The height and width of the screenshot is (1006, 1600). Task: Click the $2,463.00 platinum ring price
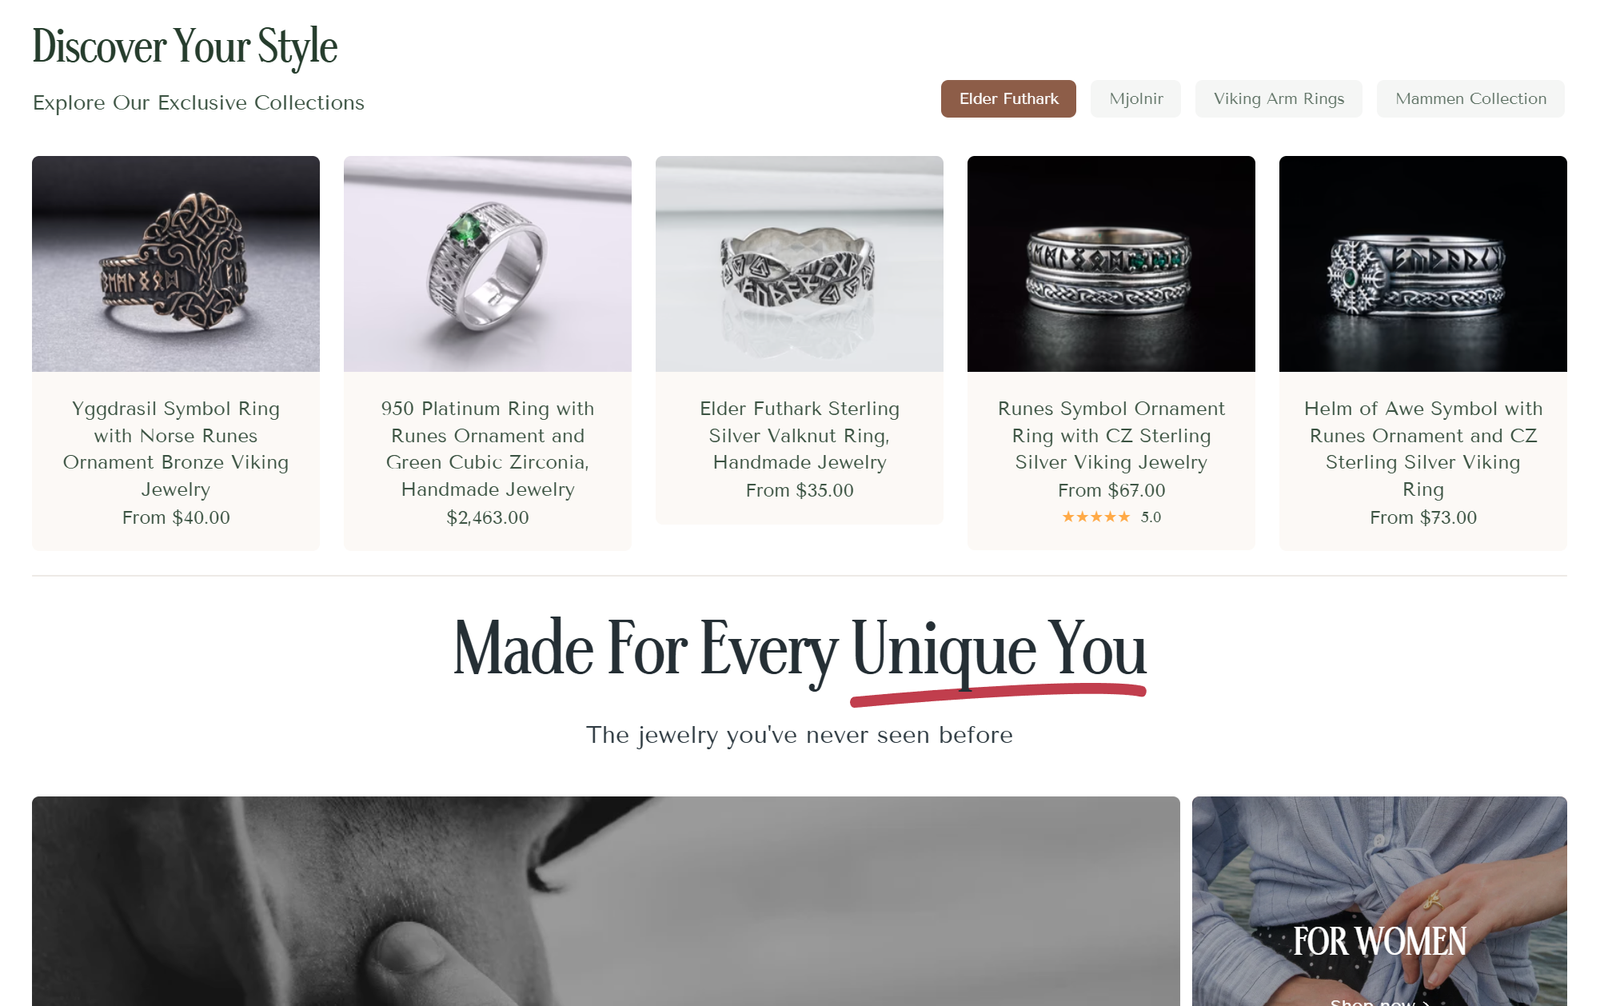(x=488, y=517)
